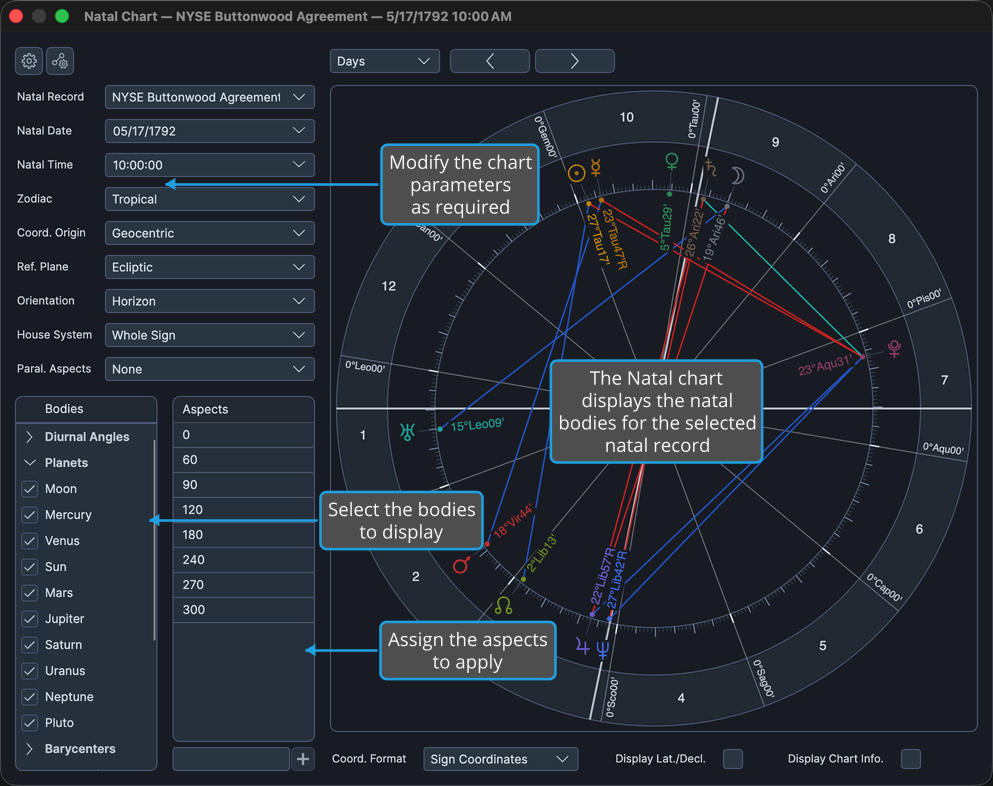Viewport: 993px width, 786px height.
Task: Select the Venus glyph on chart
Action: [x=672, y=161]
